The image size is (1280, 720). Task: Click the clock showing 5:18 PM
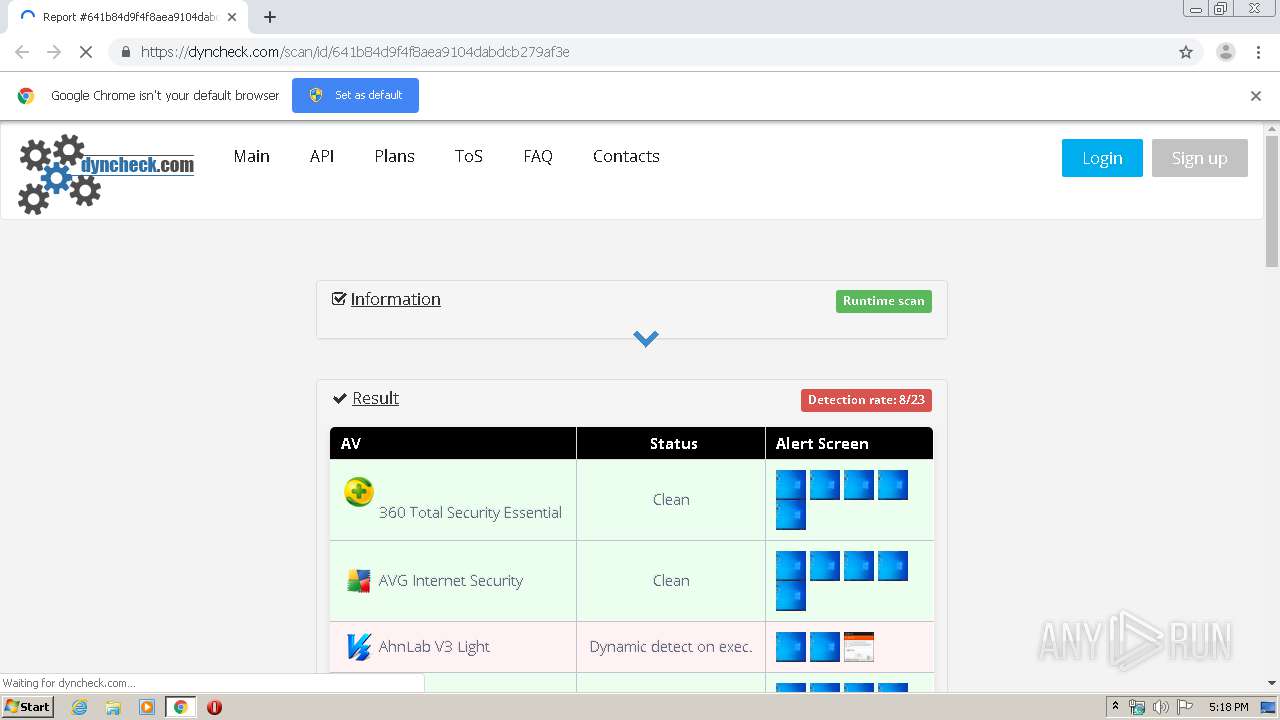pos(1228,707)
